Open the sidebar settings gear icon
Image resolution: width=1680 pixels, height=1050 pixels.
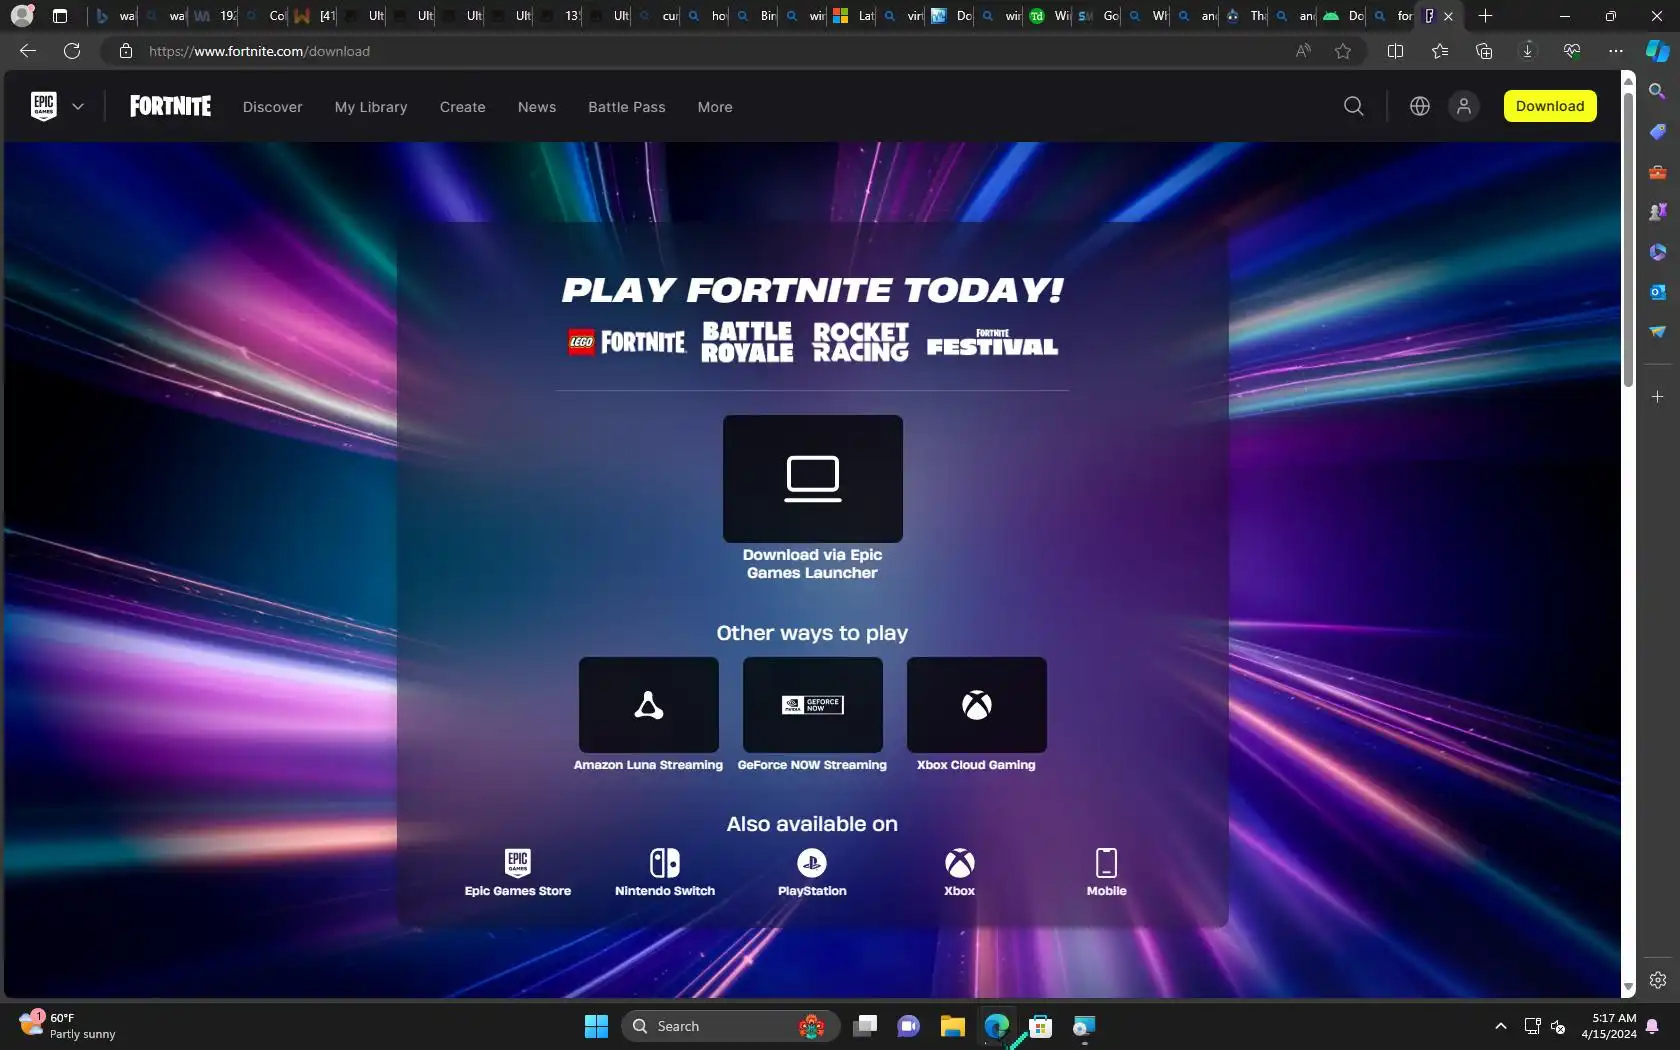(1658, 980)
